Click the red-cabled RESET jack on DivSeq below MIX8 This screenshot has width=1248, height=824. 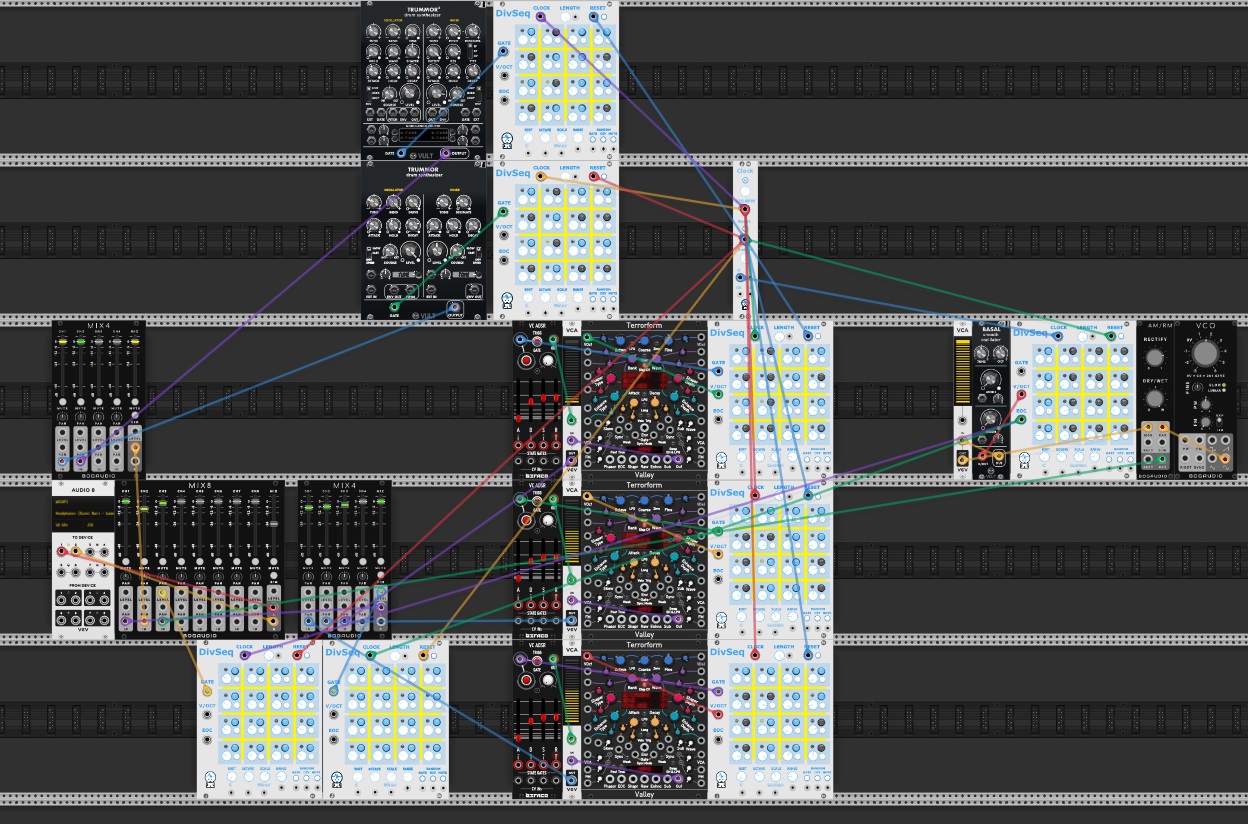[297, 655]
